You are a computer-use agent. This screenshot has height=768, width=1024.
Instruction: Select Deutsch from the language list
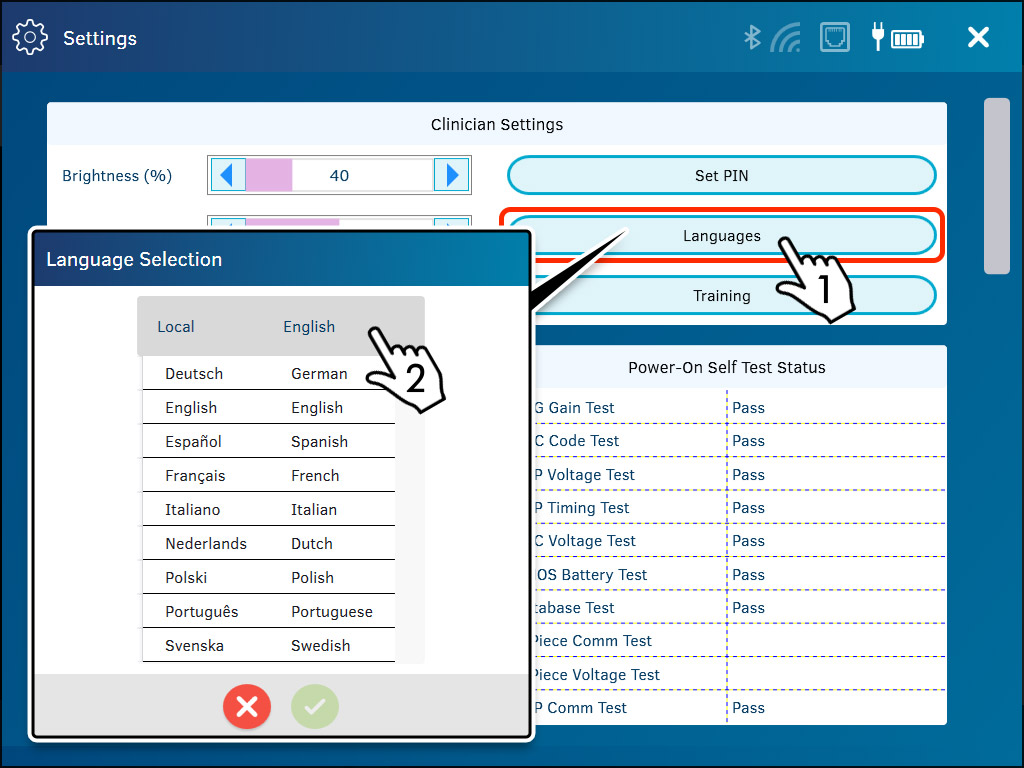[268, 374]
